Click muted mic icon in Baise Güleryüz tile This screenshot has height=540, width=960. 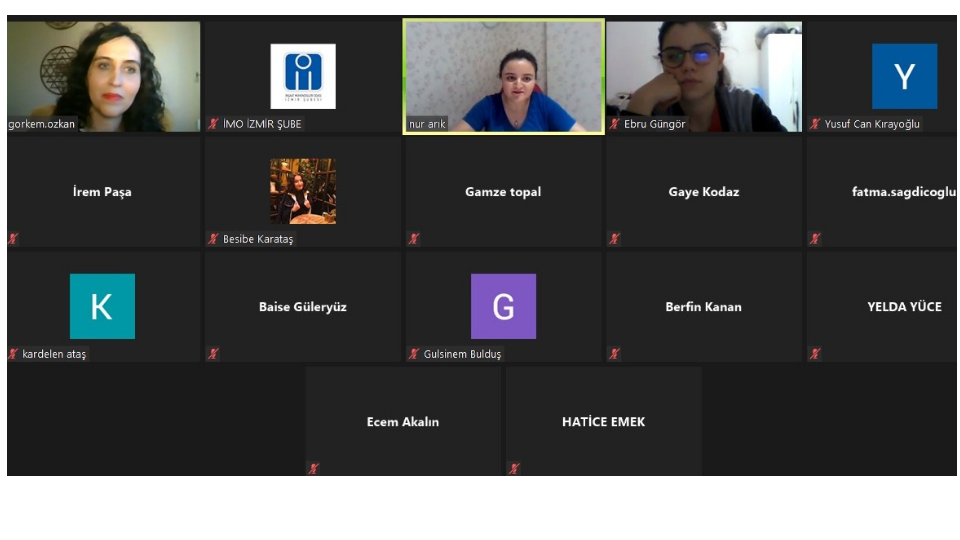213,354
